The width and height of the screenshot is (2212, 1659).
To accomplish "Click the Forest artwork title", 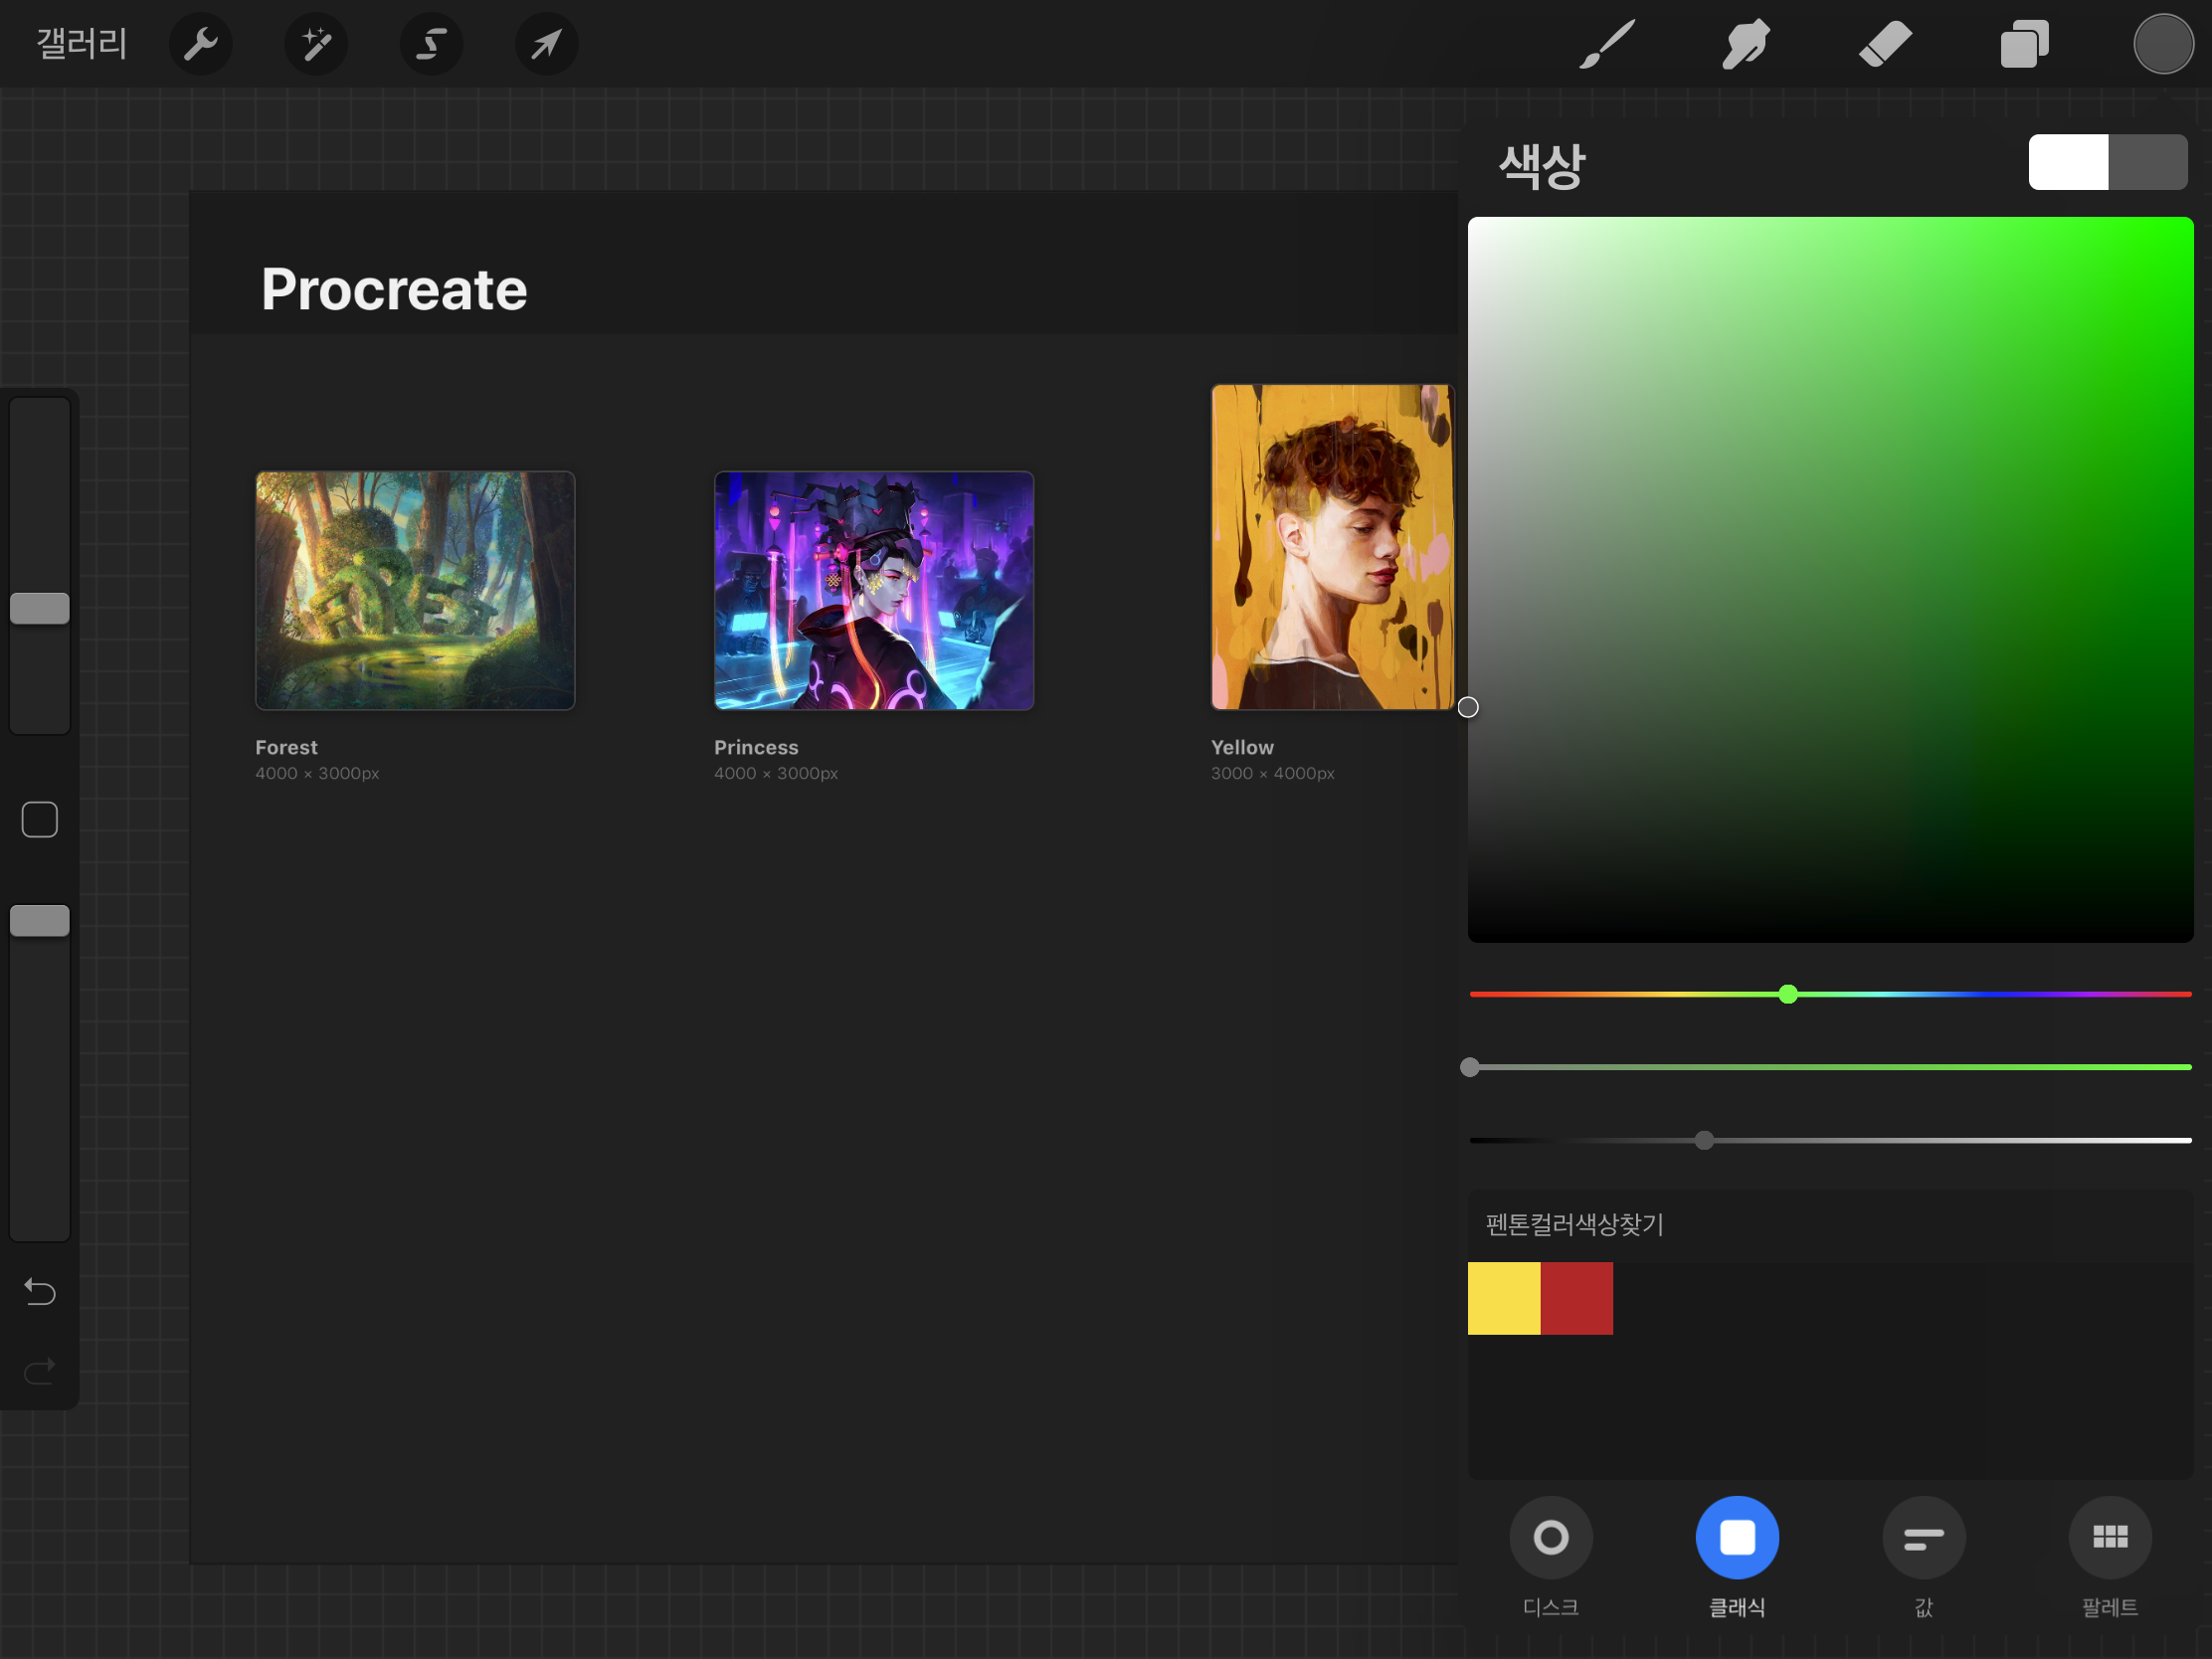I will [286, 747].
